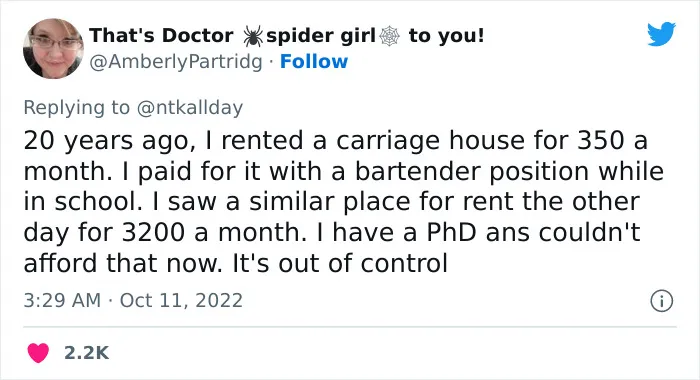Visit the @ntkallday profile being replied to
The width and height of the screenshot is (700, 380).
tap(190, 108)
